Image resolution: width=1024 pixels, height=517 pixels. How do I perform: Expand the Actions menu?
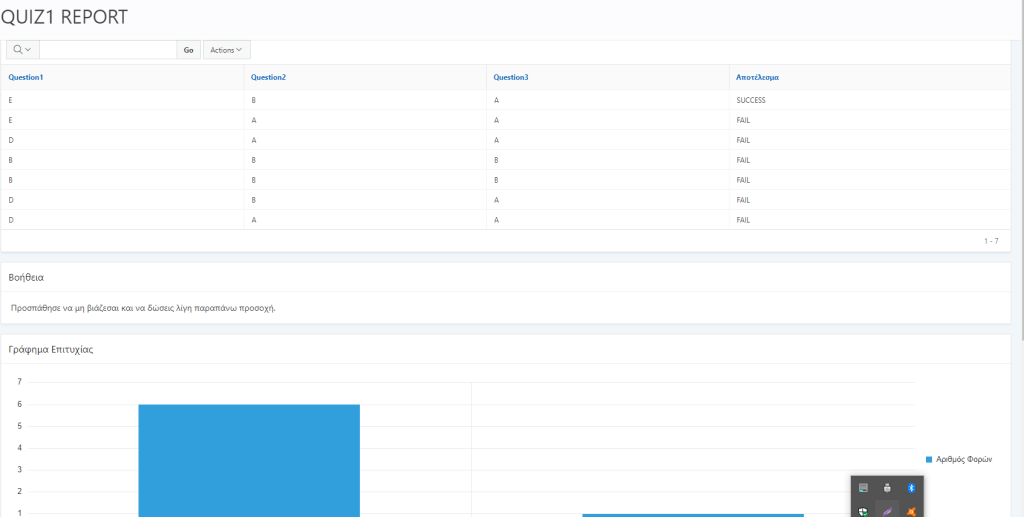(x=226, y=49)
